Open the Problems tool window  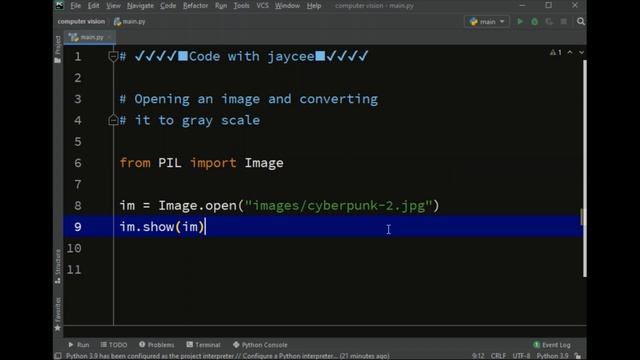pyautogui.click(x=156, y=345)
